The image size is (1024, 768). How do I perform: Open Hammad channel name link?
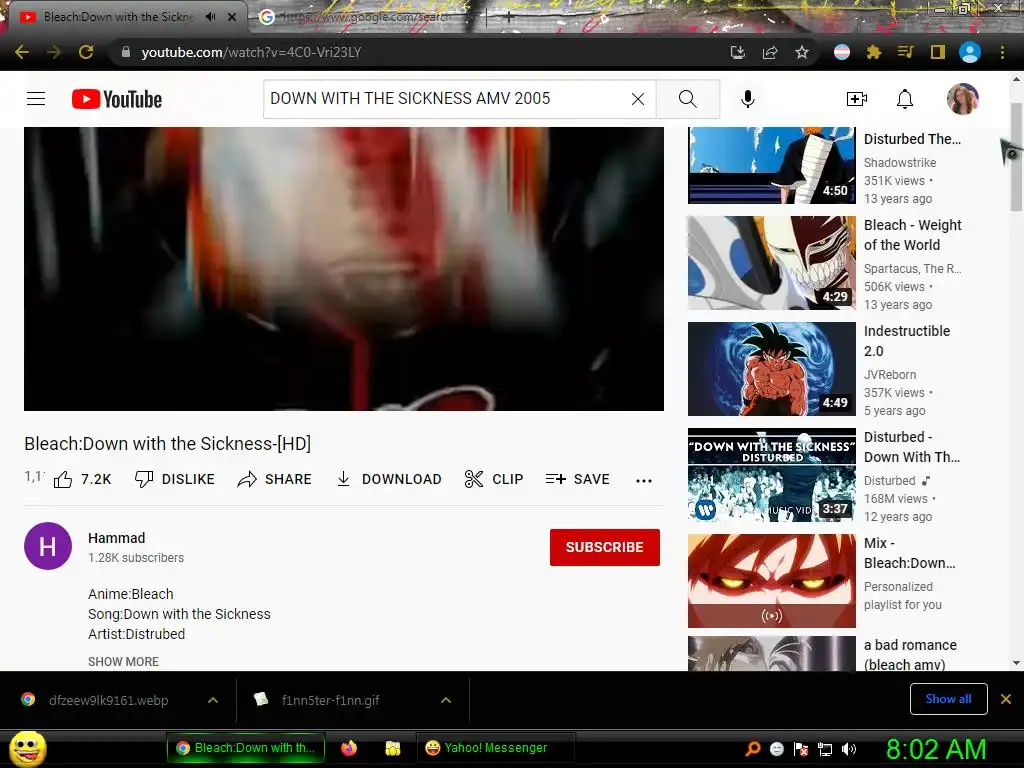[x=116, y=538]
